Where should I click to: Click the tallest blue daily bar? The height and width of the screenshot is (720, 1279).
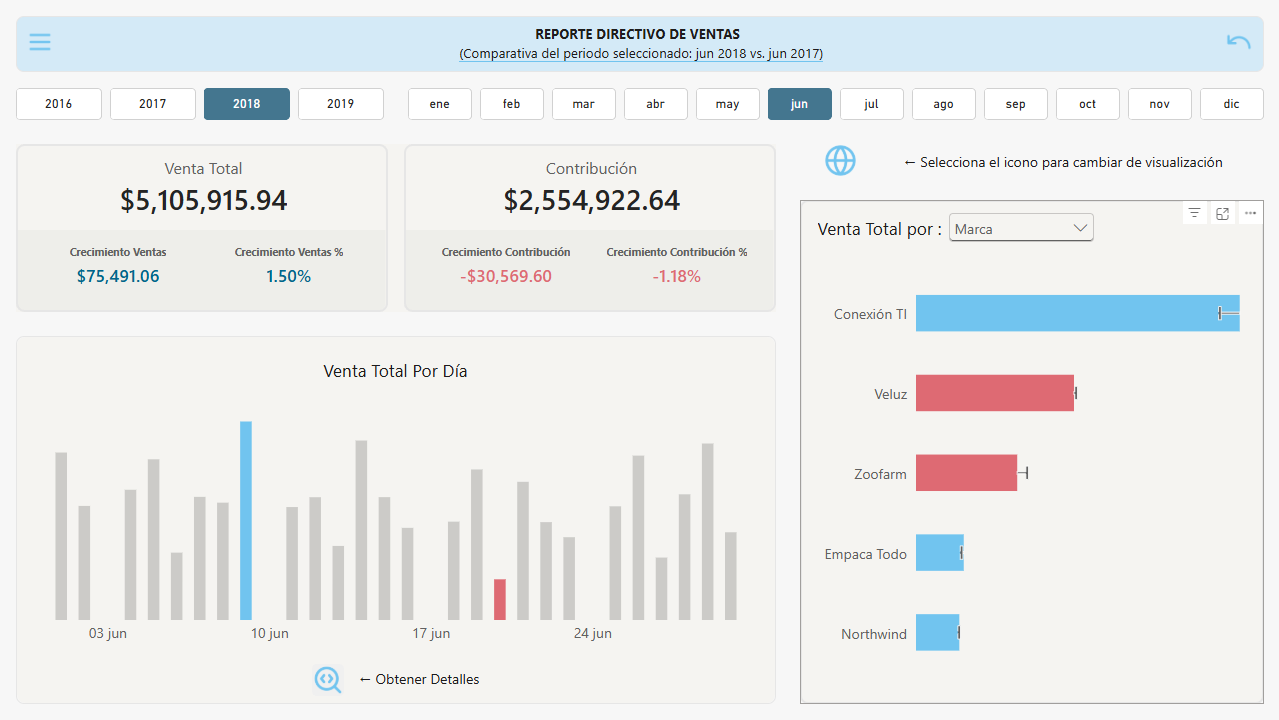[x=246, y=520]
